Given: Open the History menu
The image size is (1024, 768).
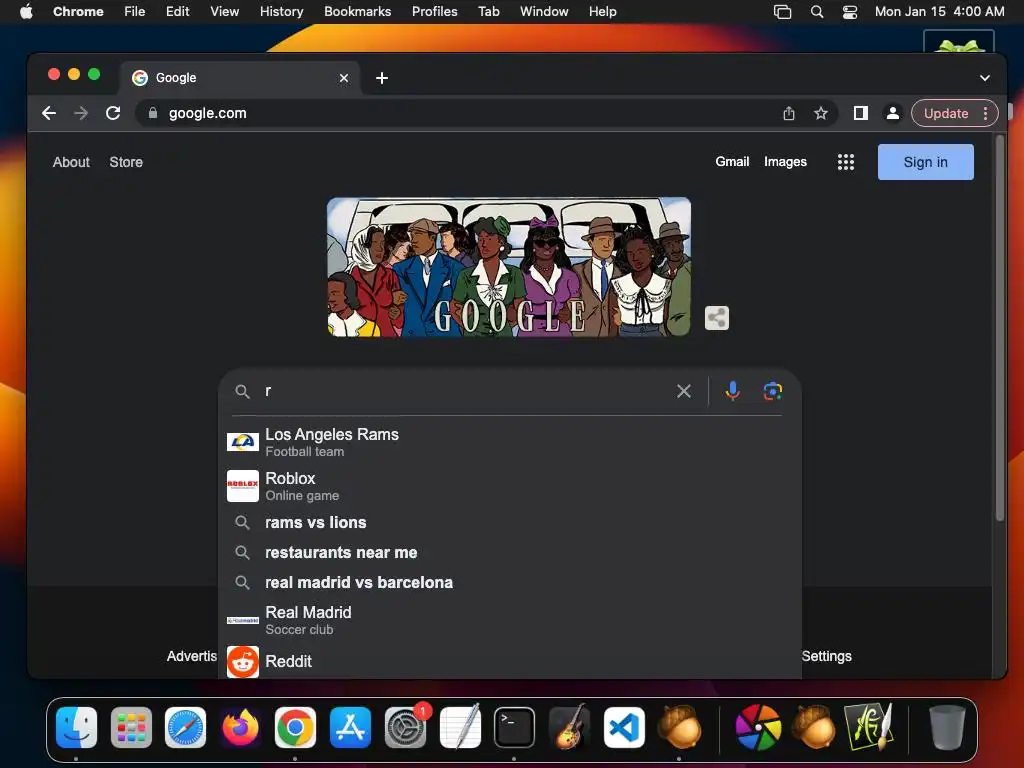Looking at the screenshot, I should pyautogui.click(x=281, y=12).
